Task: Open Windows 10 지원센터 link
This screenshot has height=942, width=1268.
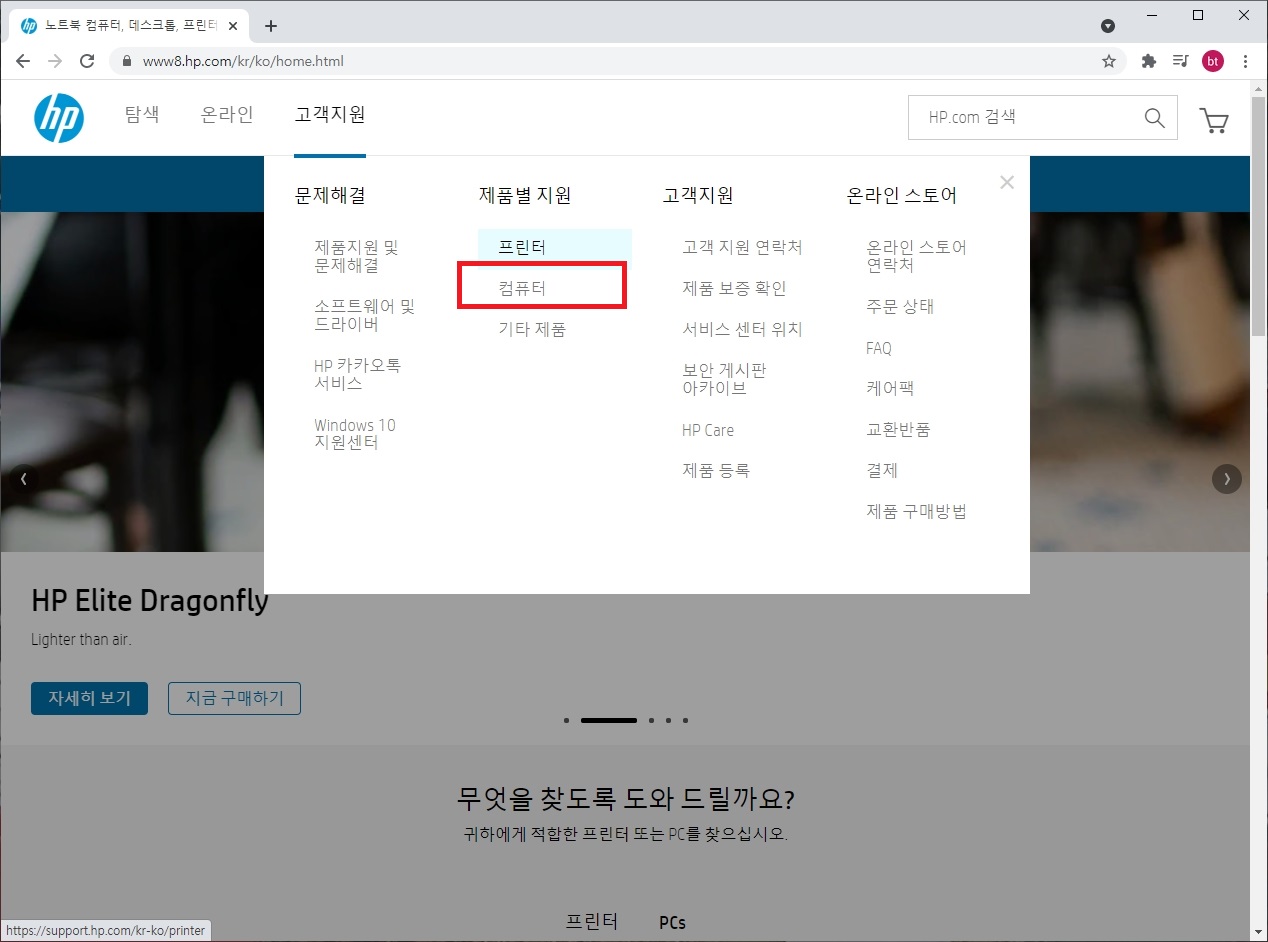Action: pyautogui.click(x=355, y=433)
